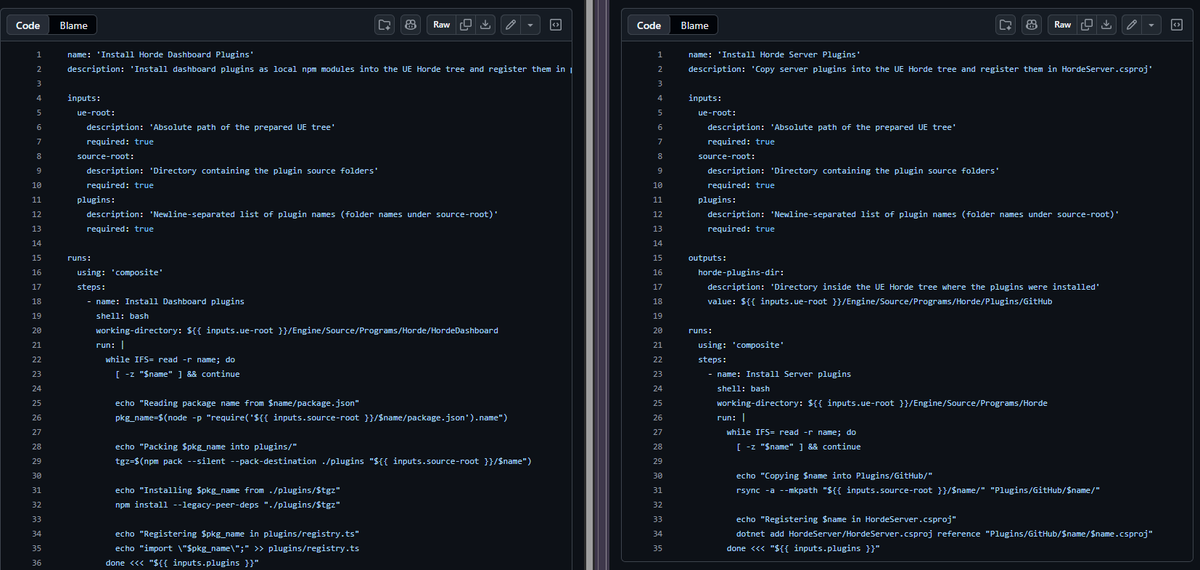
Task: View Raw version of Server Plugins file
Action: pyautogui.click(x=1063, y=24)
